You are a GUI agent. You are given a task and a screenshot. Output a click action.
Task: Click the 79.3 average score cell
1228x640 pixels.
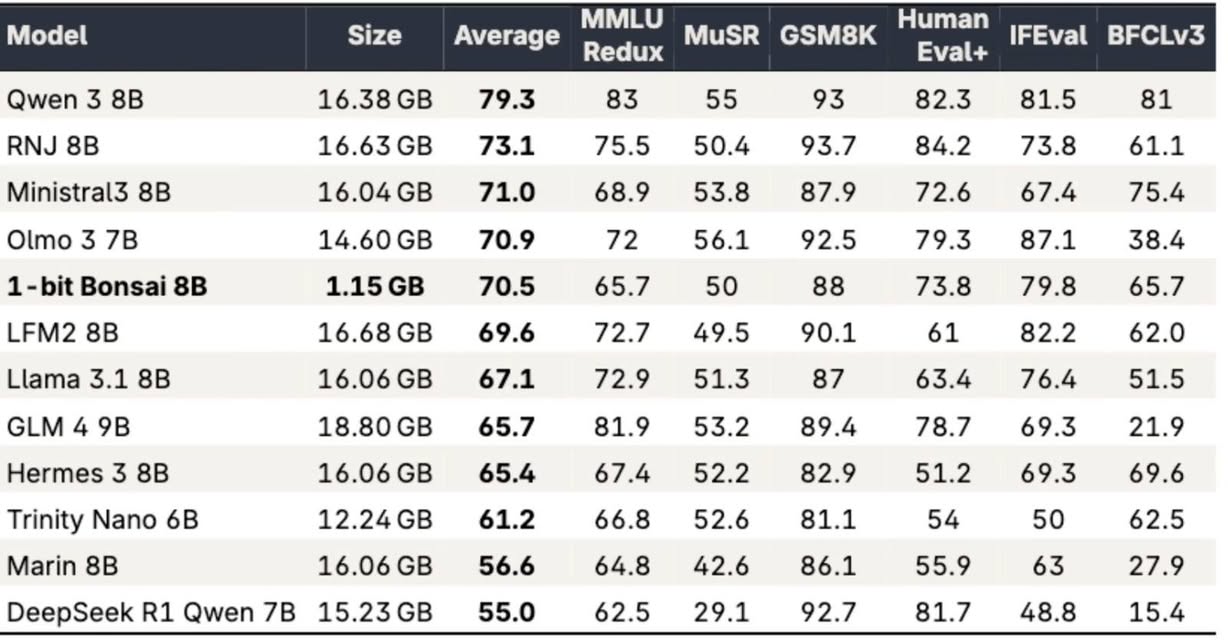point(506,99)
